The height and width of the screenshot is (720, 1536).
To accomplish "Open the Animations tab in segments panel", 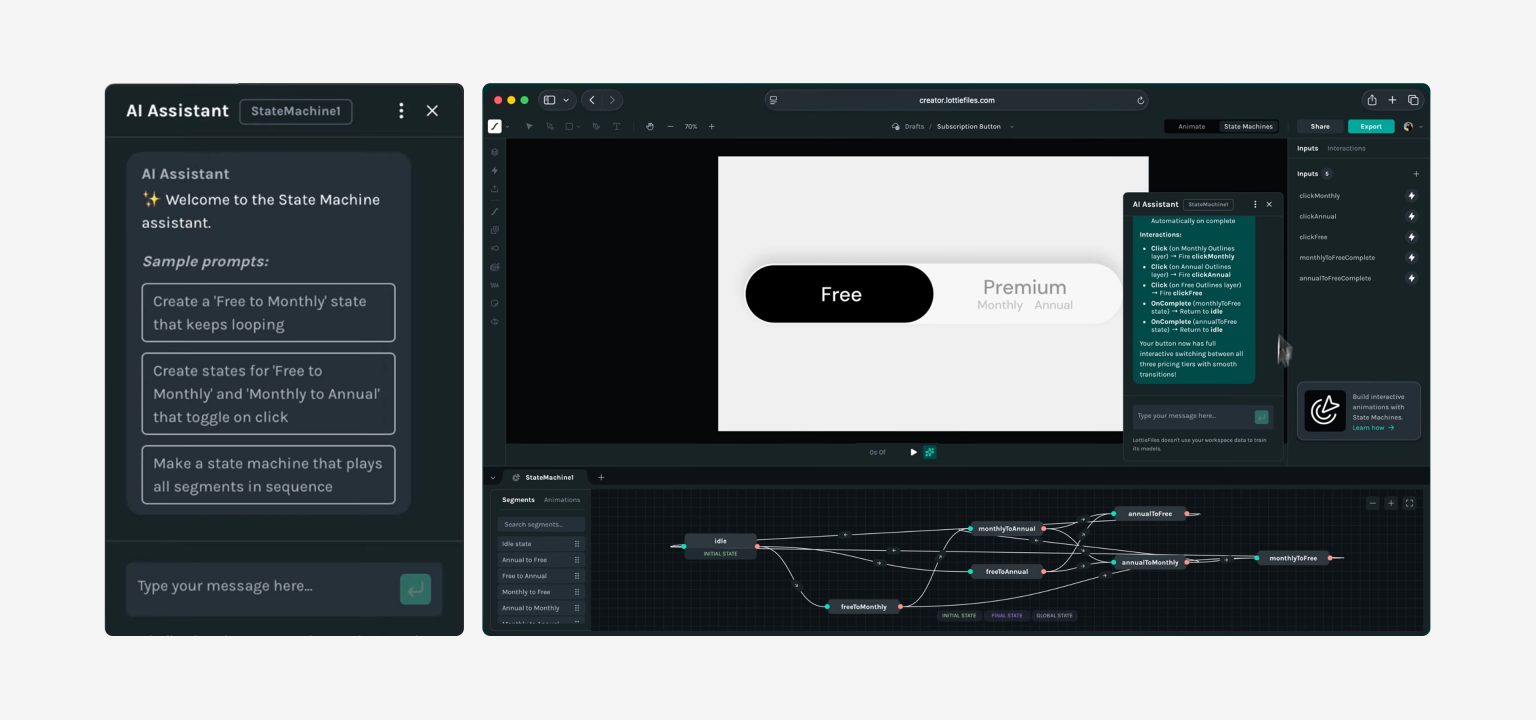I will coord(561,500).
